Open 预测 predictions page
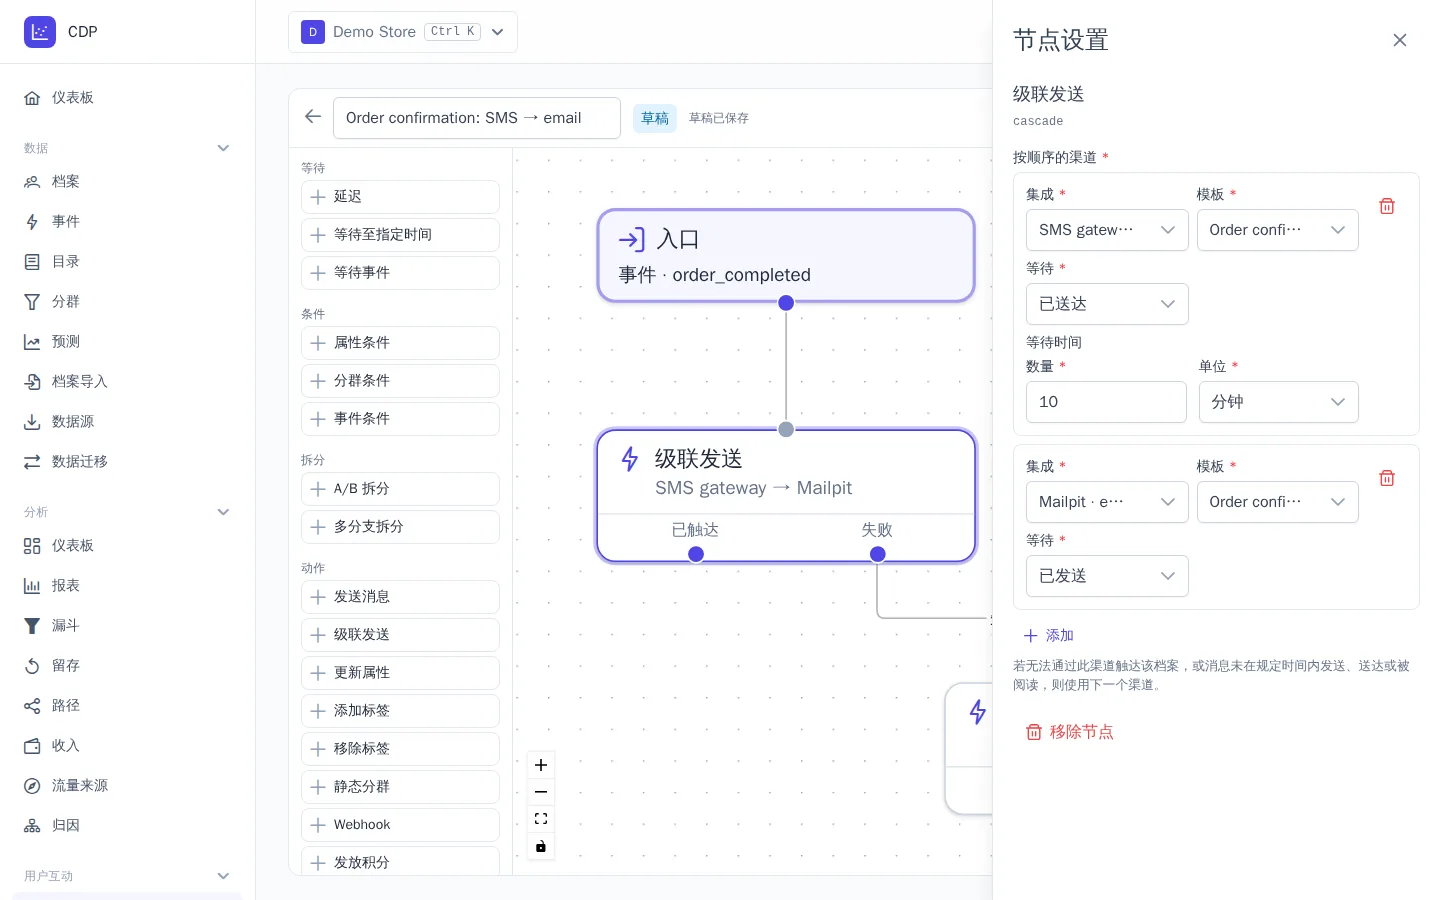 [x=128, y=342]
